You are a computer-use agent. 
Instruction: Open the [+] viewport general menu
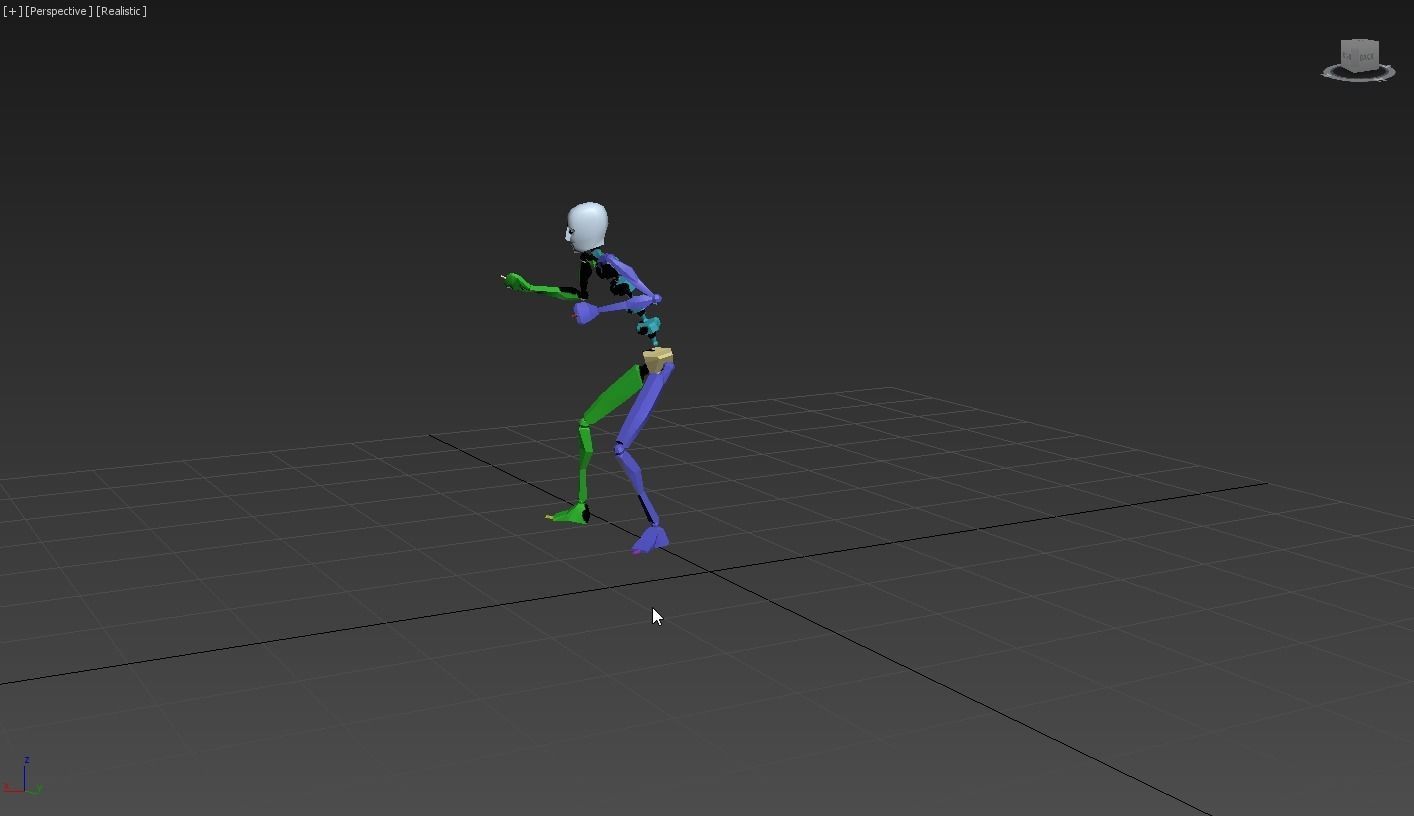(x=12, y=11)
